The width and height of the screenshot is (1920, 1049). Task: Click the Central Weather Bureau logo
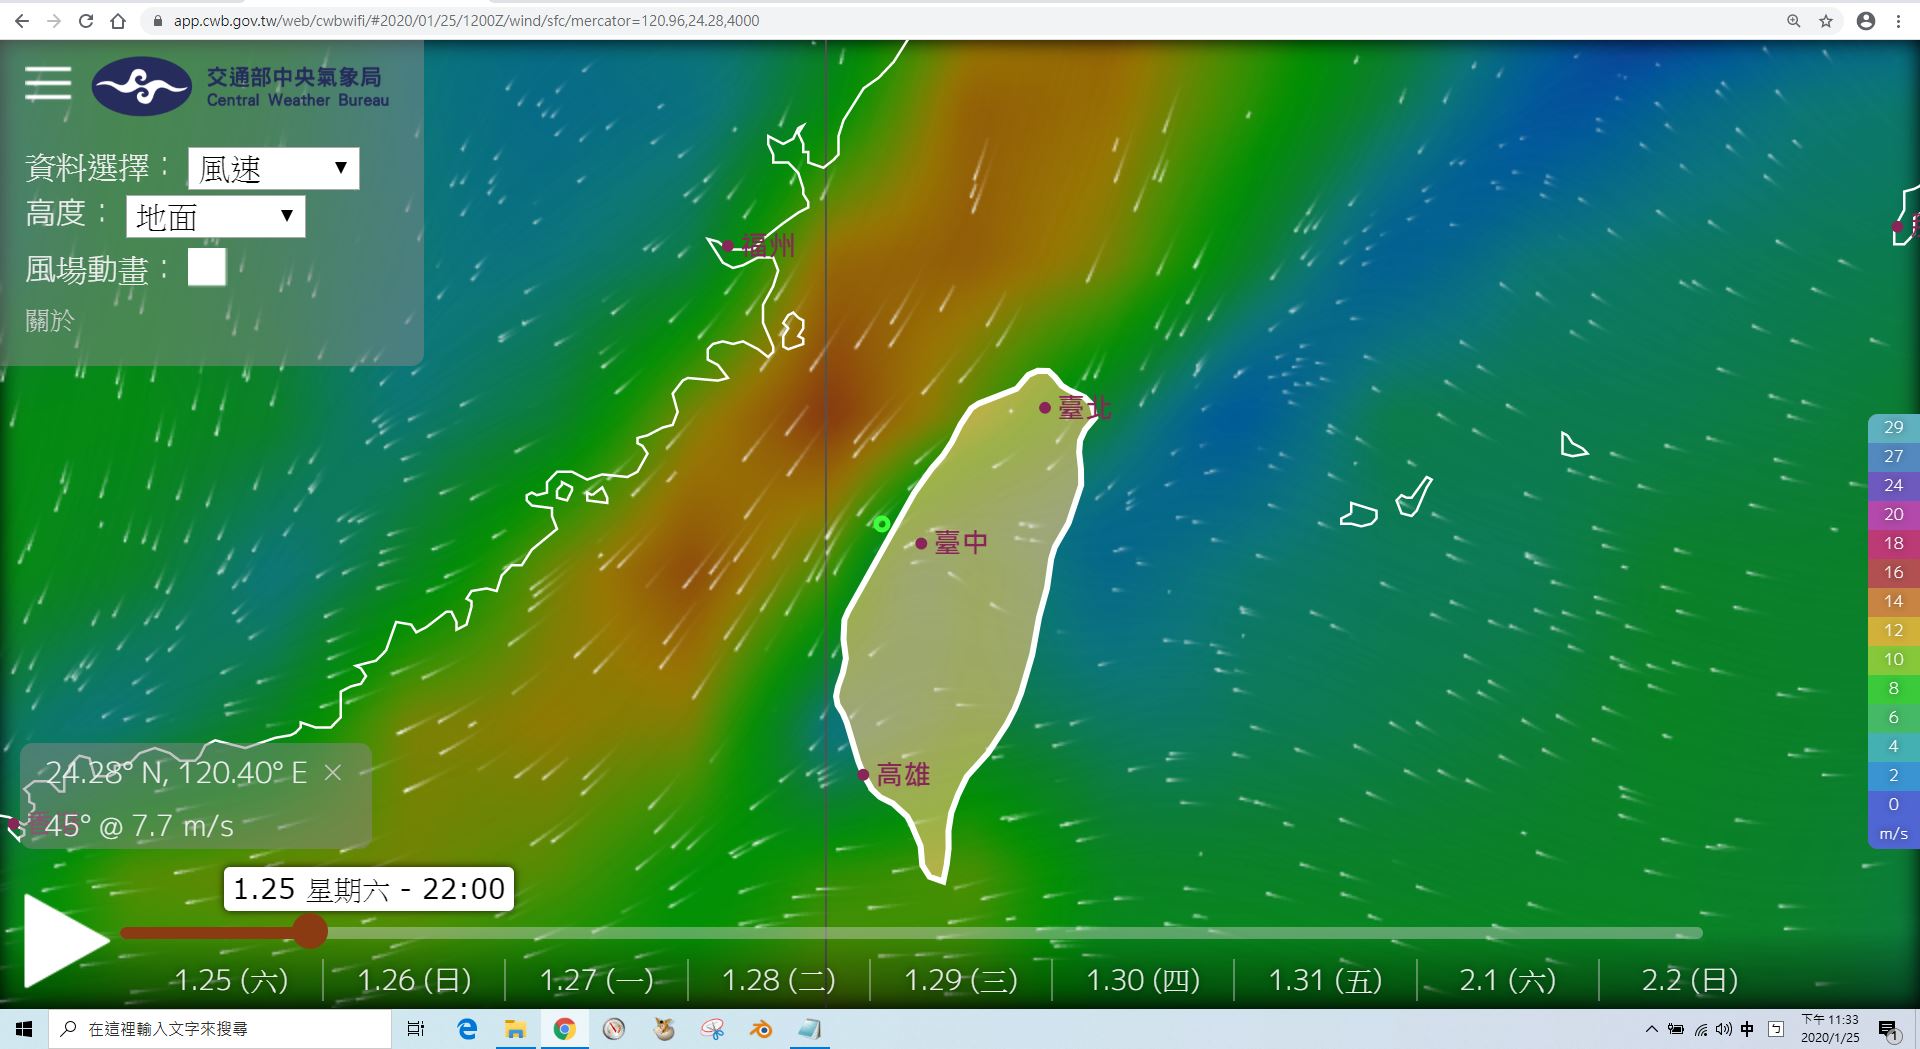coord(141,86)
